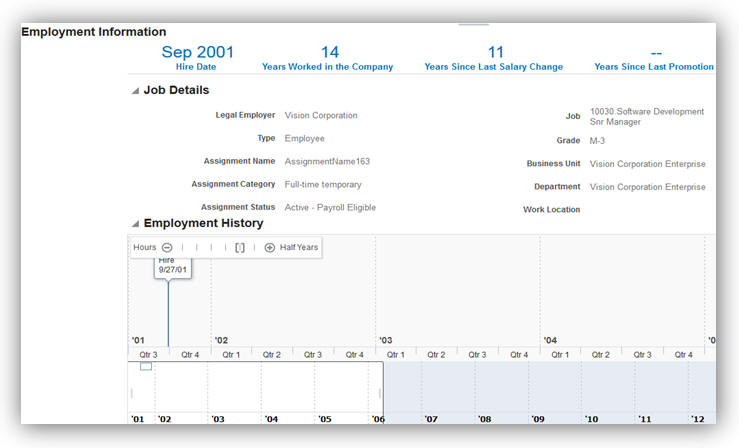Click the 11 years salary change value
739x448 pixels.
click(495, 52)
